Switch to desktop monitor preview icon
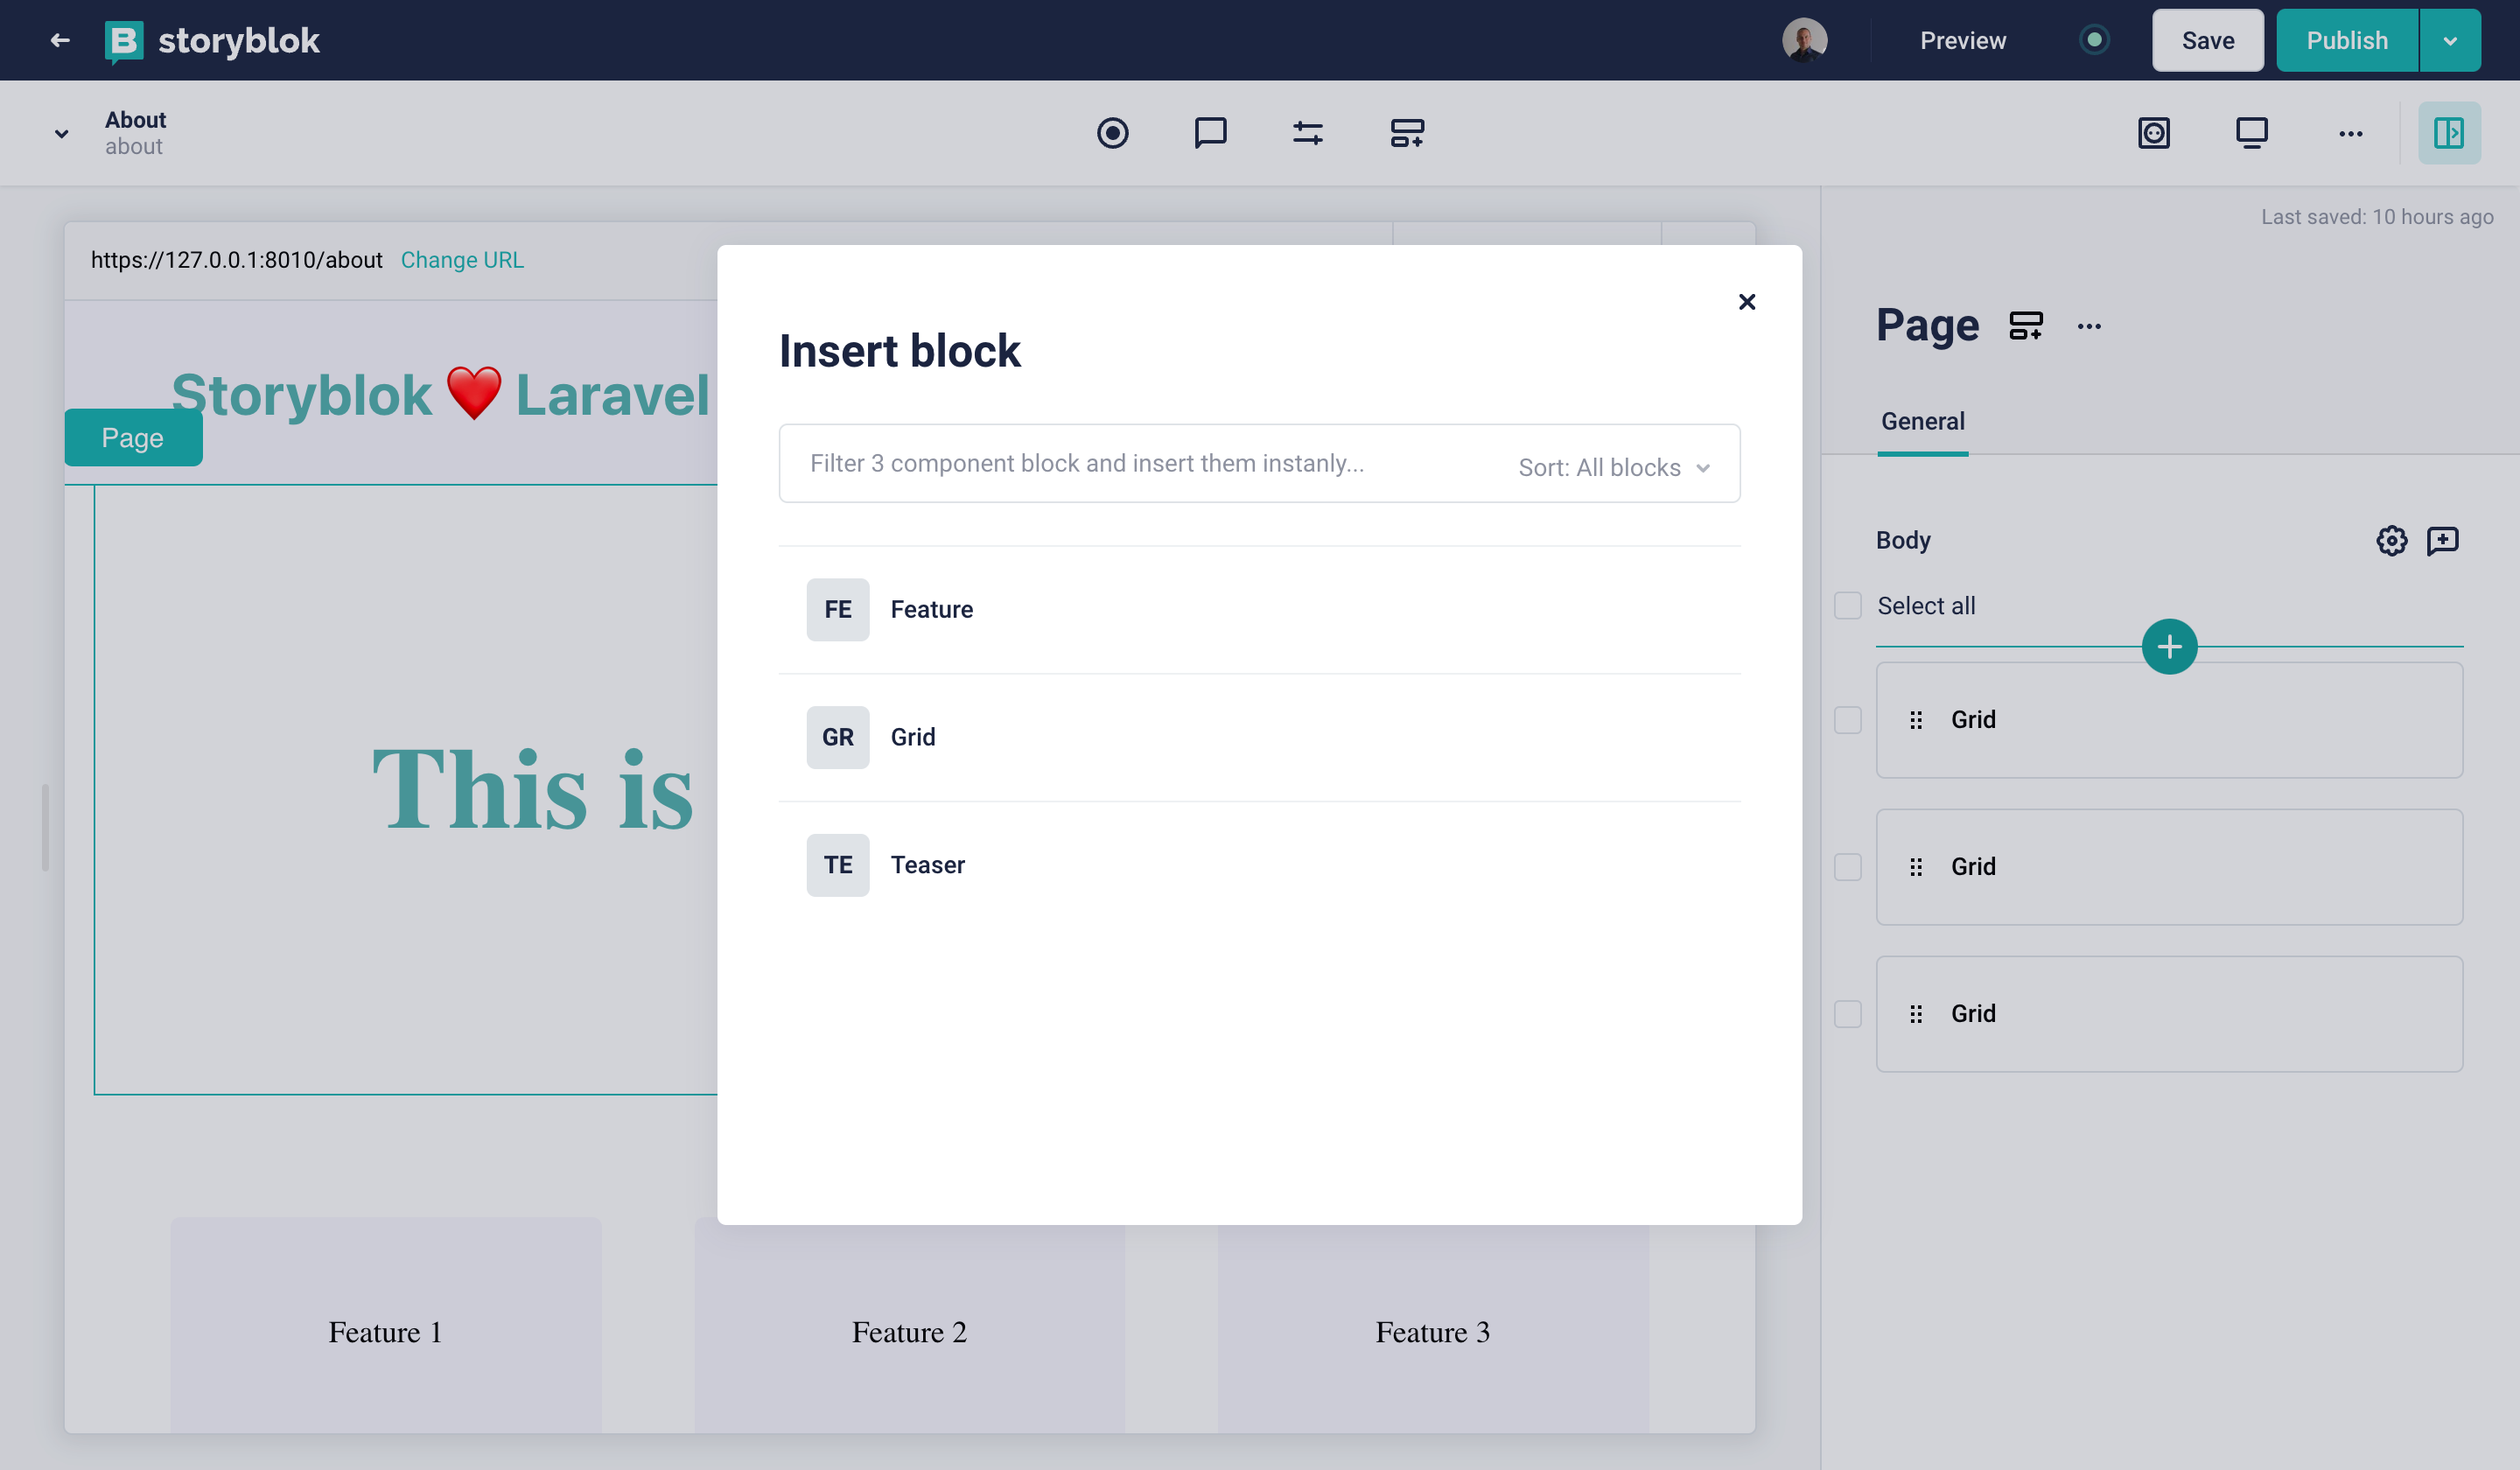2520x1470 pixels. point(2251,133)
